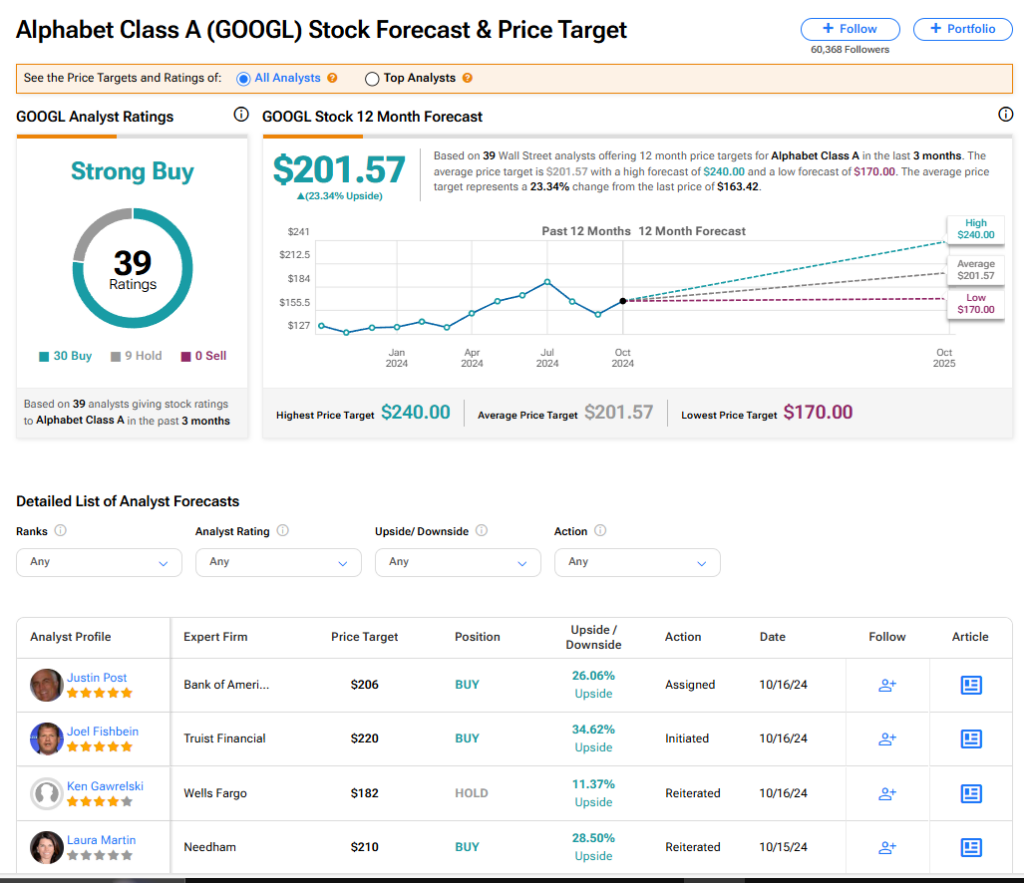Image resolution: width=1024 pixels, height=883 pixels.
Task: Sort by Date column header
Action: tap(772, 637)
